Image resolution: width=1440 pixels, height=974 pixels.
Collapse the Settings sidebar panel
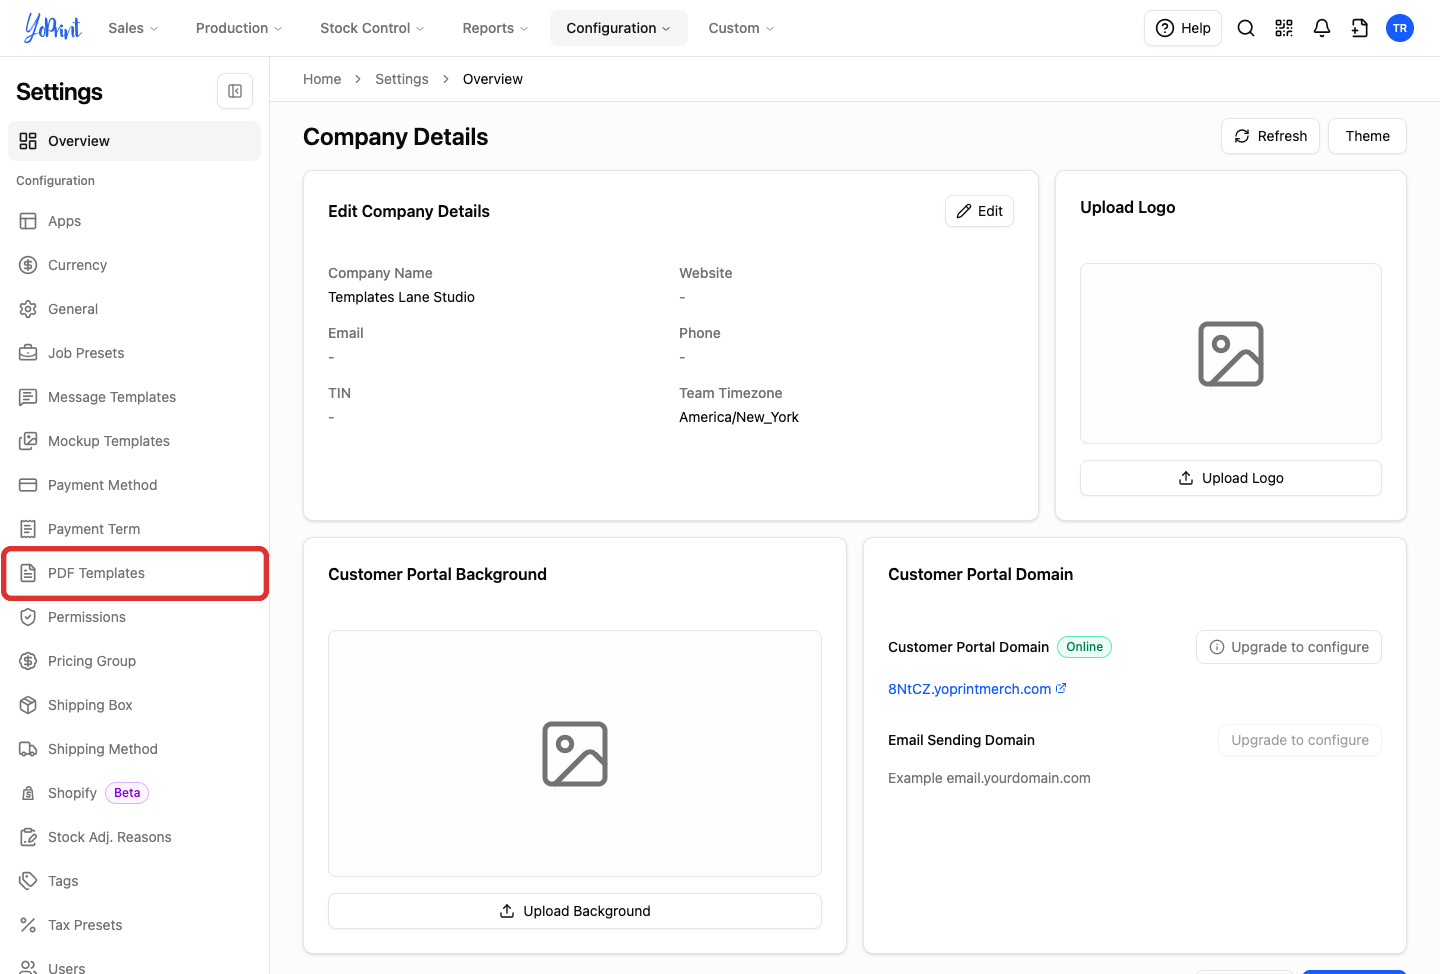[x=235, y=91]
